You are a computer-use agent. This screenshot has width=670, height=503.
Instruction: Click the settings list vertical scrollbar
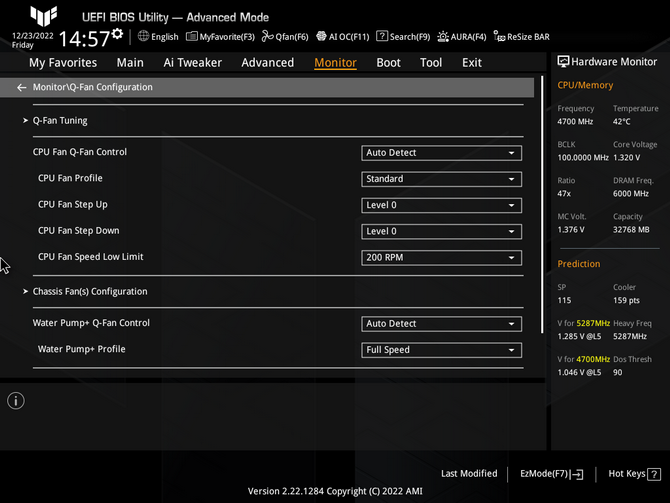point(542,204)
